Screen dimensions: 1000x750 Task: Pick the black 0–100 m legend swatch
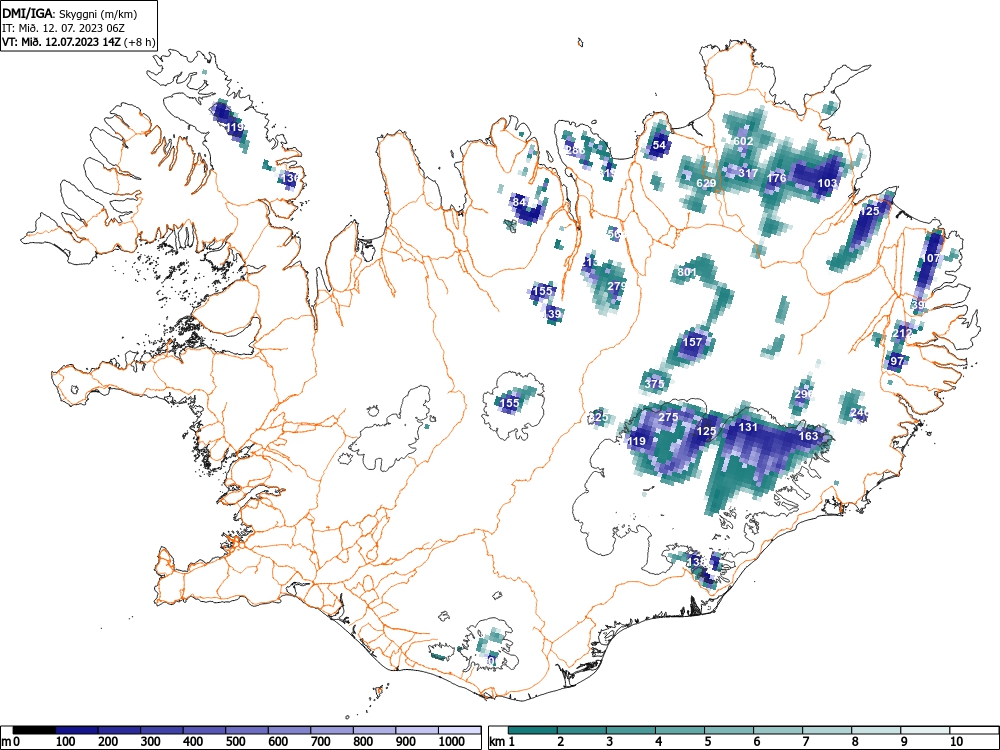34,730
